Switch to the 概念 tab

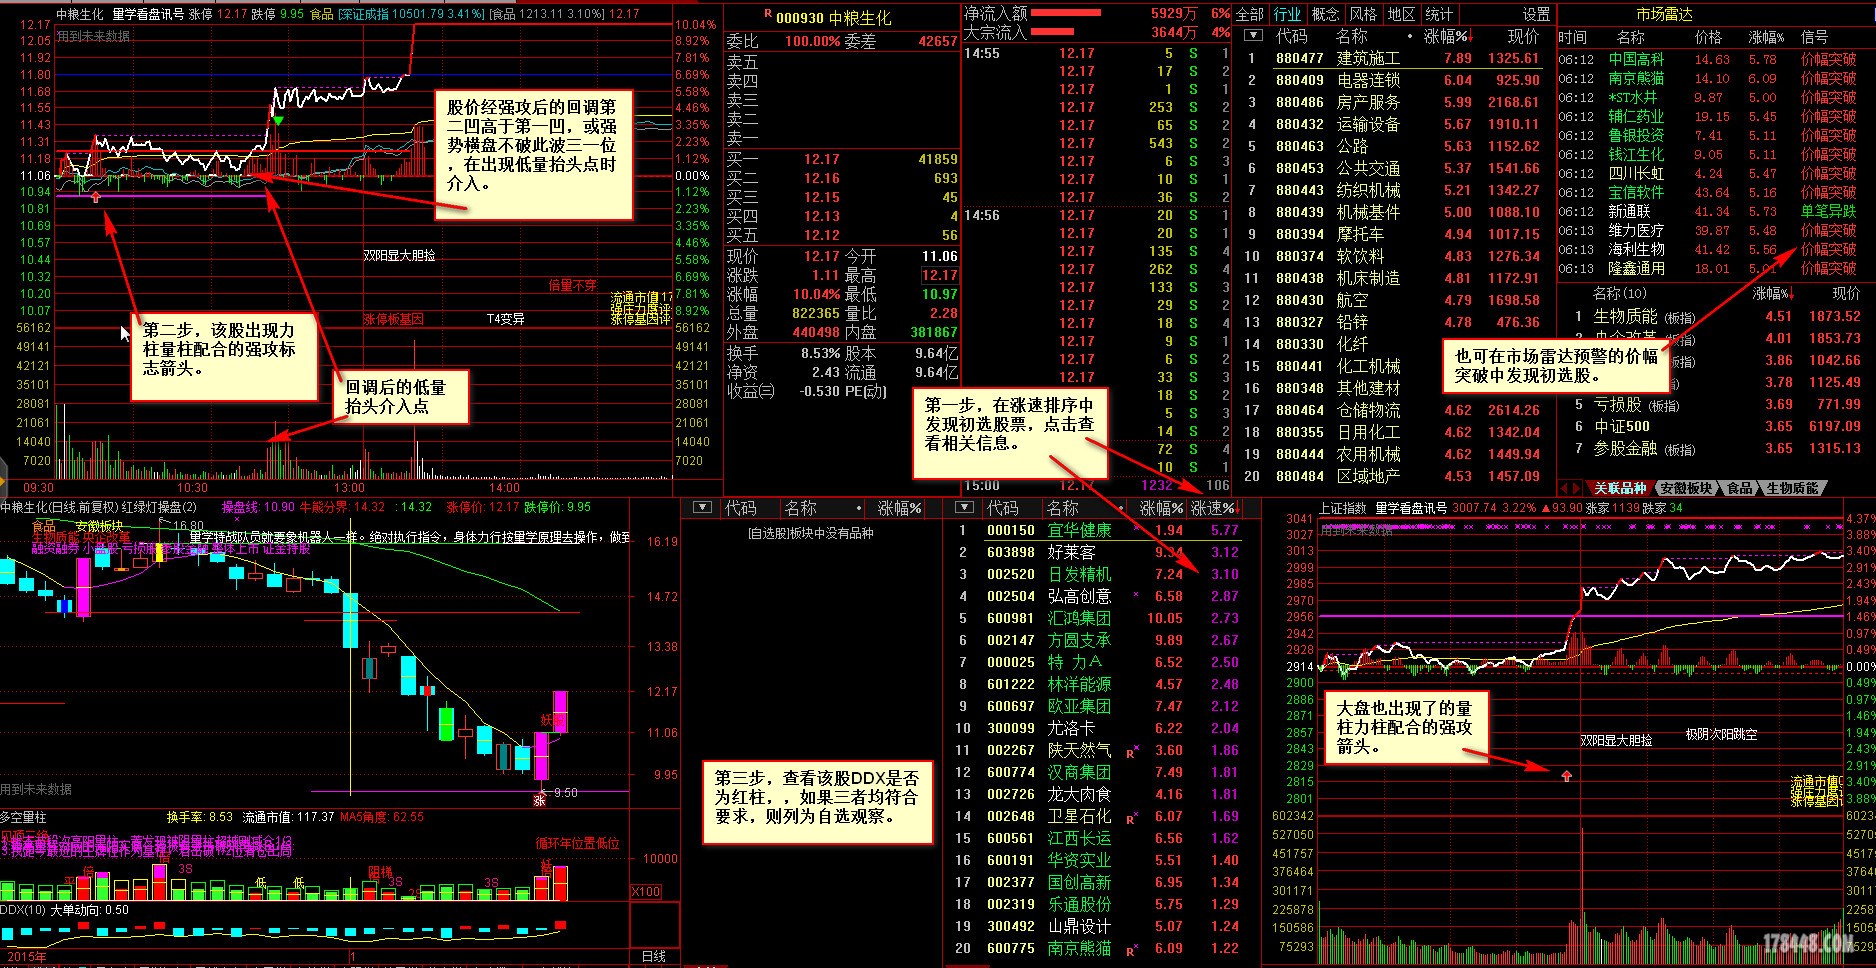pyautogui.click(x=1325, y=14)
